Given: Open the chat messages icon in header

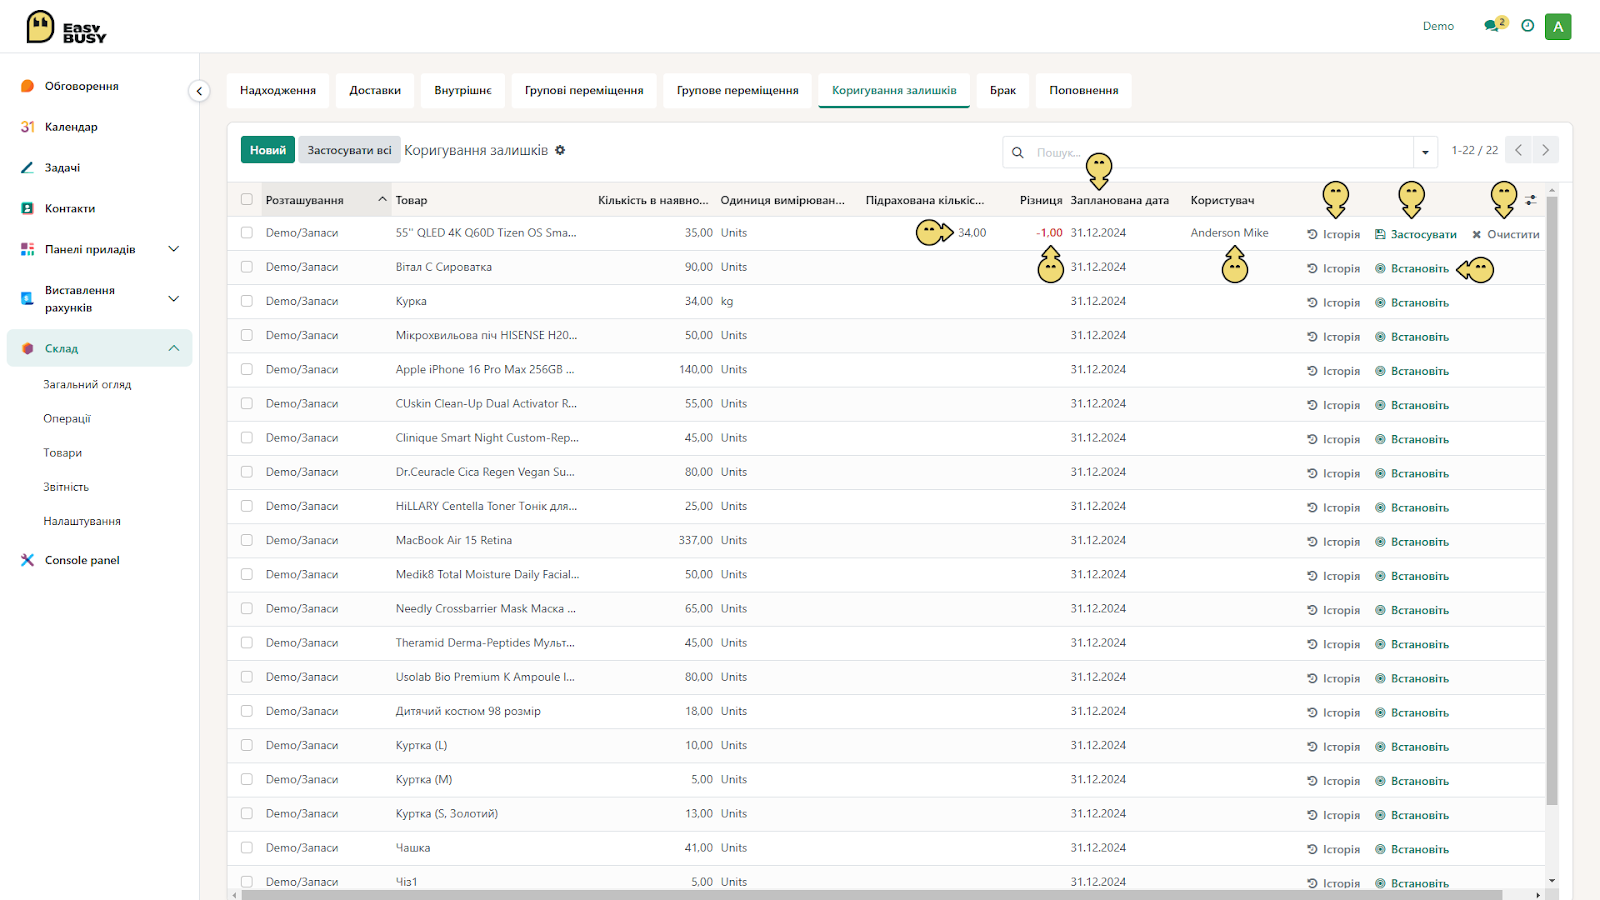Looking at the screenshot, I should click(1492, 26).
